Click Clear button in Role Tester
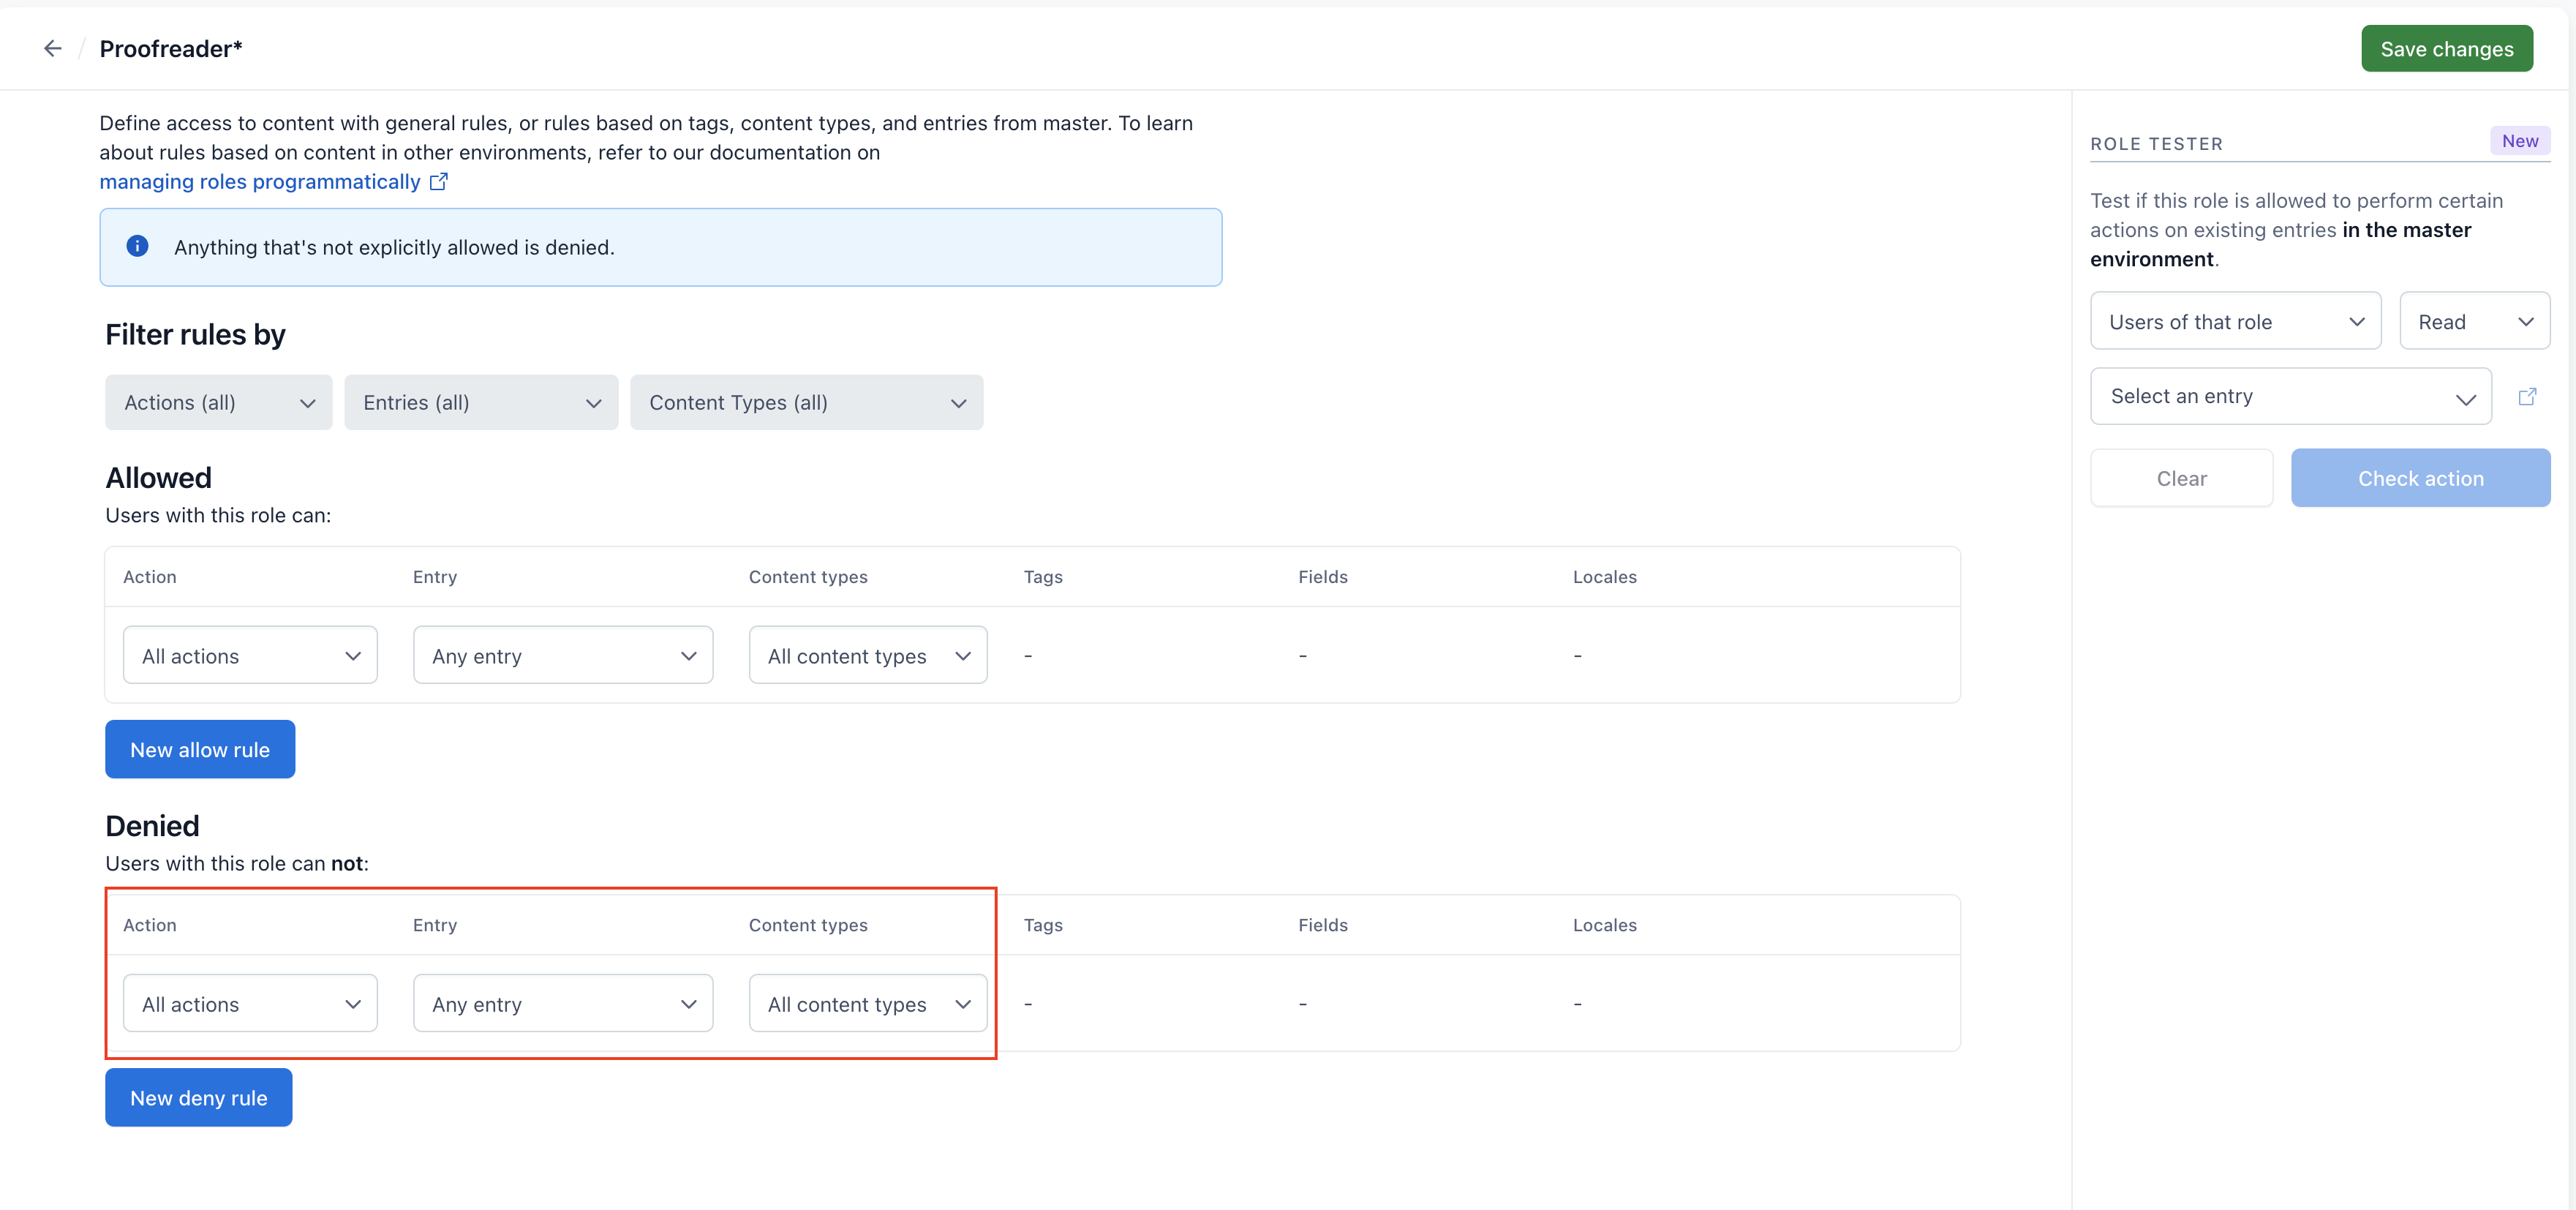 [2180, 477]
